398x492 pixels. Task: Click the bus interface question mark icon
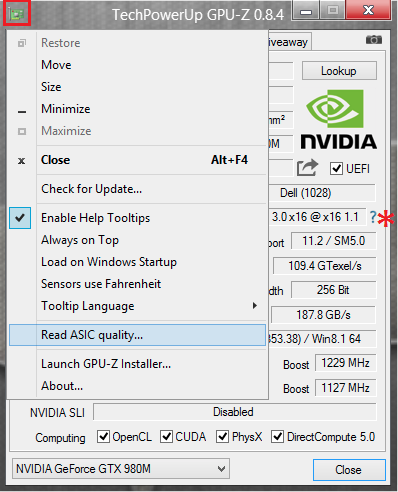click(373, 217)
